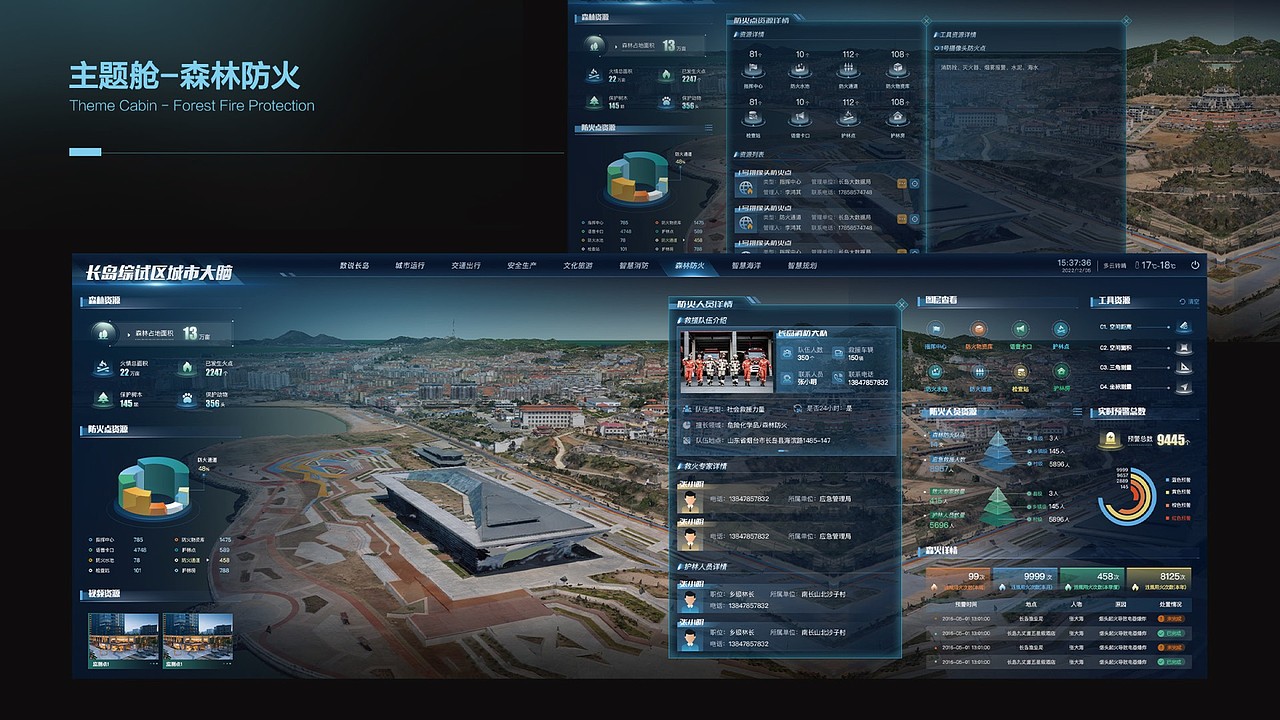Open the 458次 fire statistics card

coord(1091,581)
